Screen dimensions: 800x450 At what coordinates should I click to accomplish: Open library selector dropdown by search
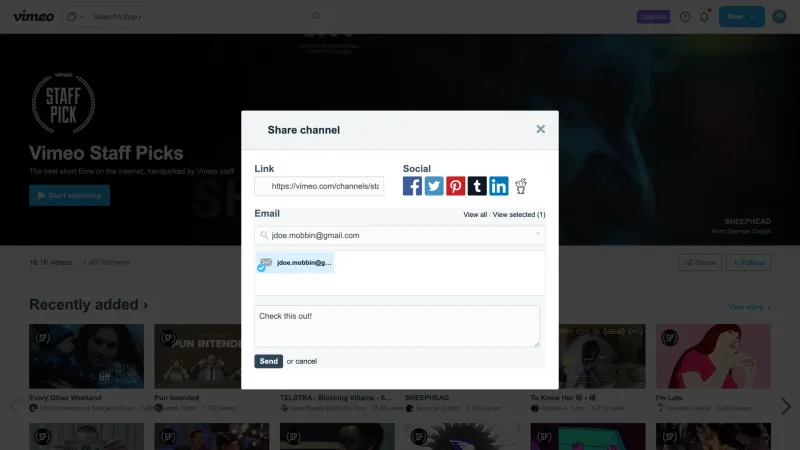click(x=76, y=17)
